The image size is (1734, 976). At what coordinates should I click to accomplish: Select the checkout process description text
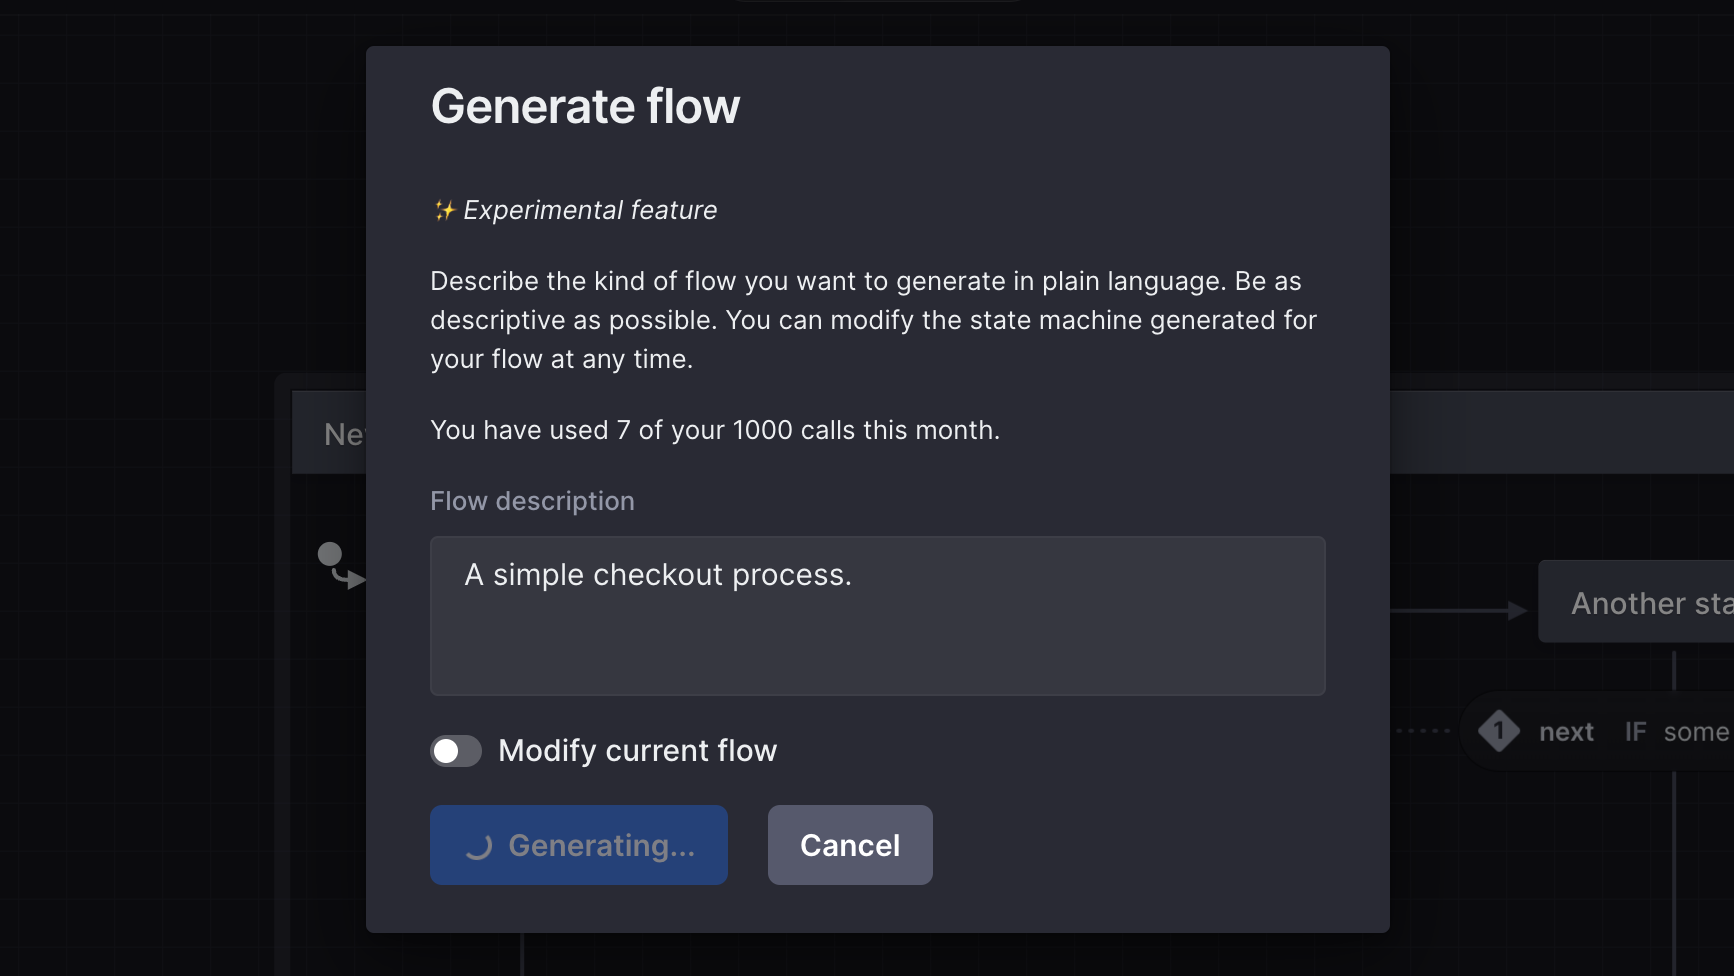[658, 574]
